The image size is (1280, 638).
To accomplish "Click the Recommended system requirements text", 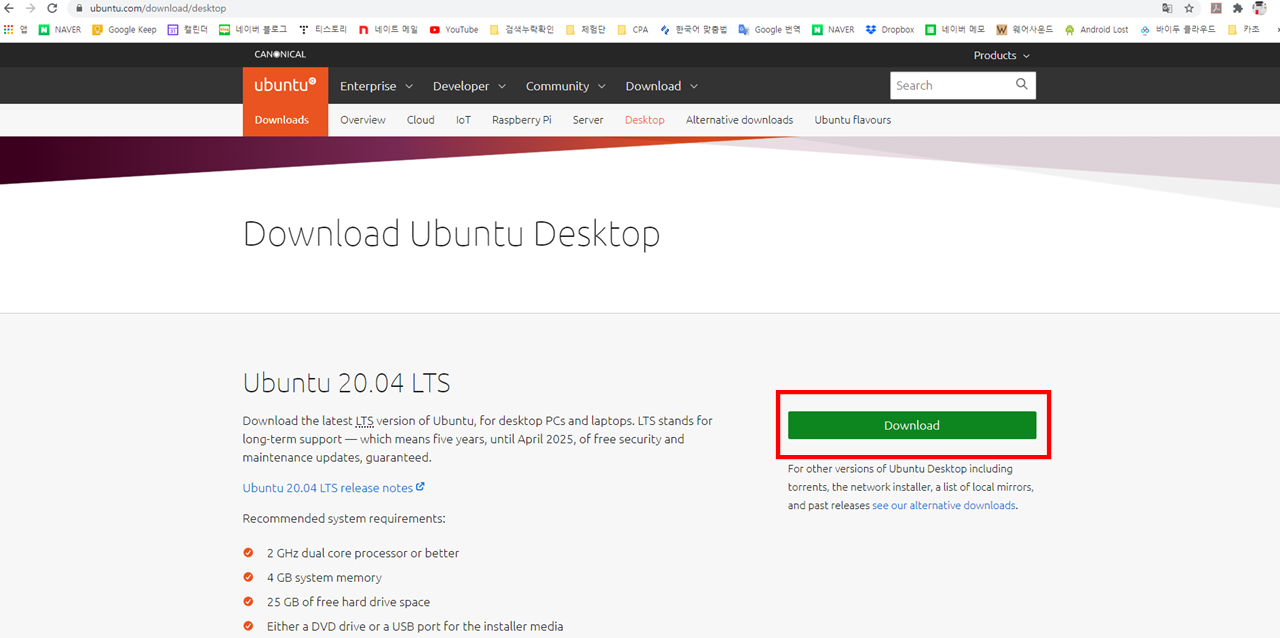I will pyautogui.click(x=344, y=519).
